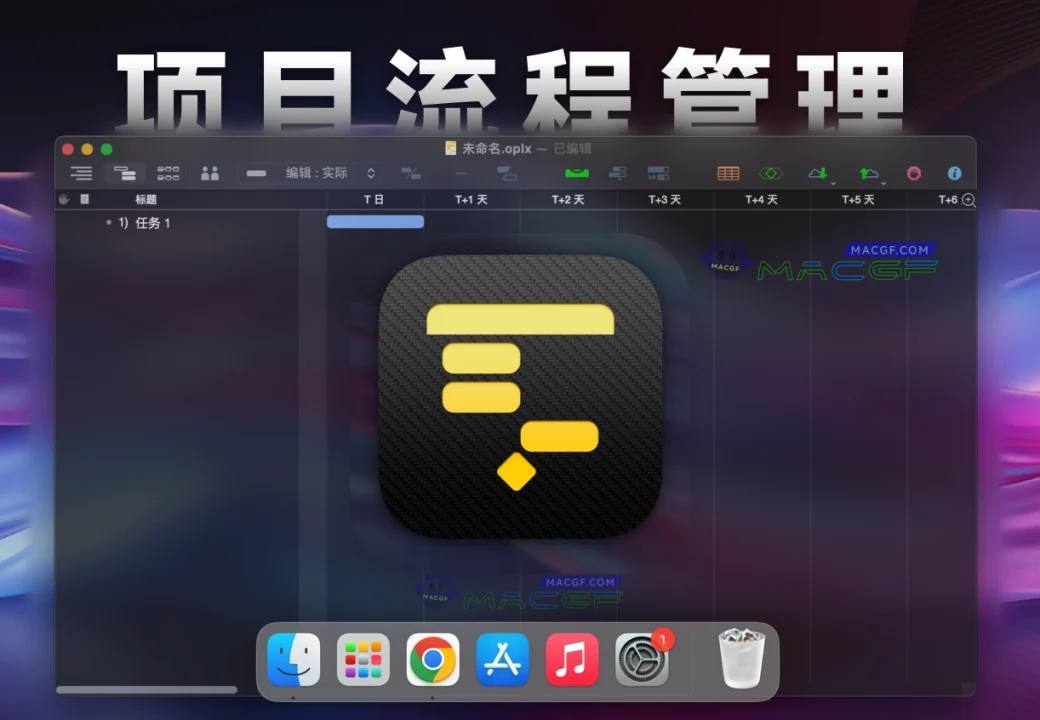Switch to the task outline view
This screenshot has width=1040, height=720.
pyautogui.click(x=81, y=173)
